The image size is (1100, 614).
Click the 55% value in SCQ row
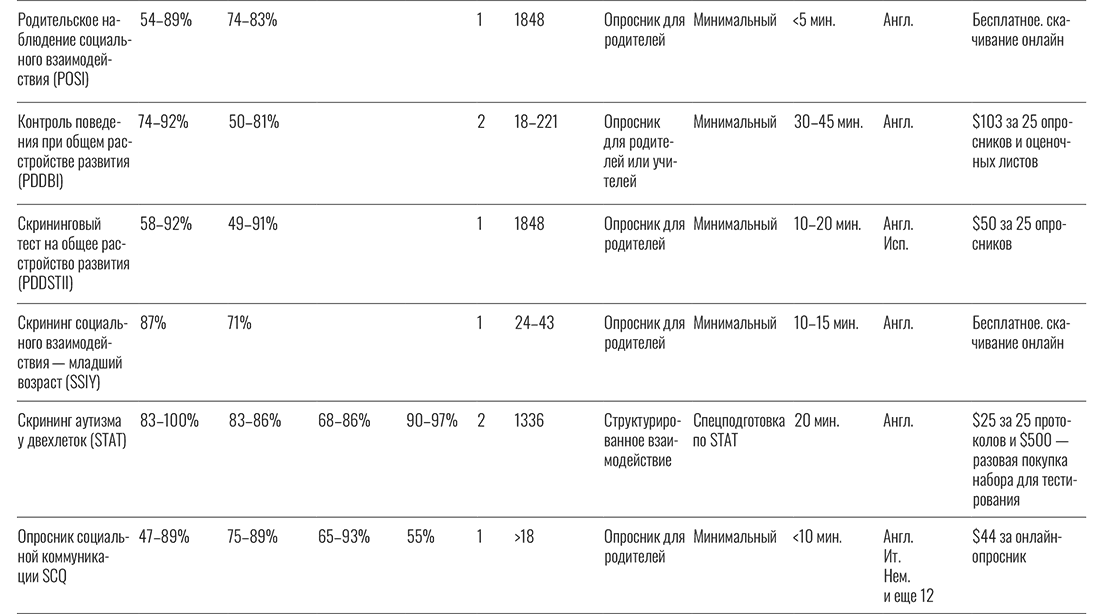420,537
